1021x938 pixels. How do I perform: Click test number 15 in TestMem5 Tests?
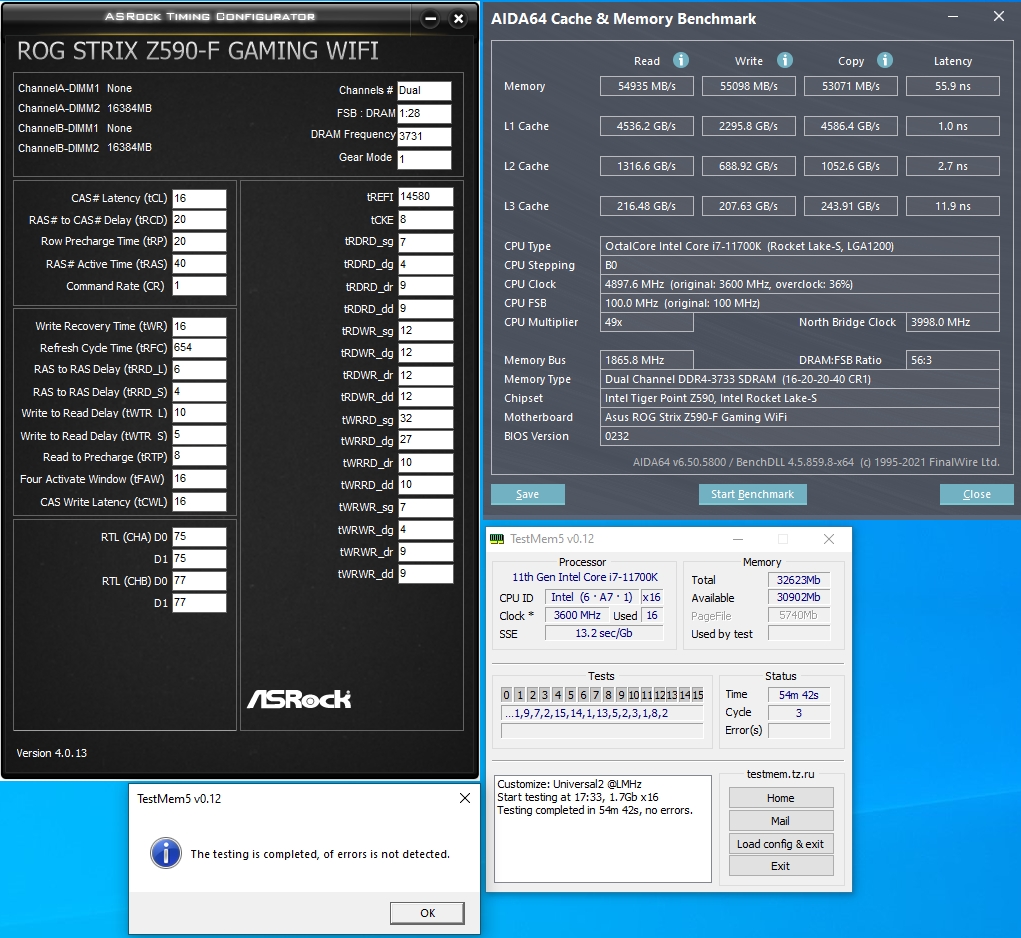(697, 695)
